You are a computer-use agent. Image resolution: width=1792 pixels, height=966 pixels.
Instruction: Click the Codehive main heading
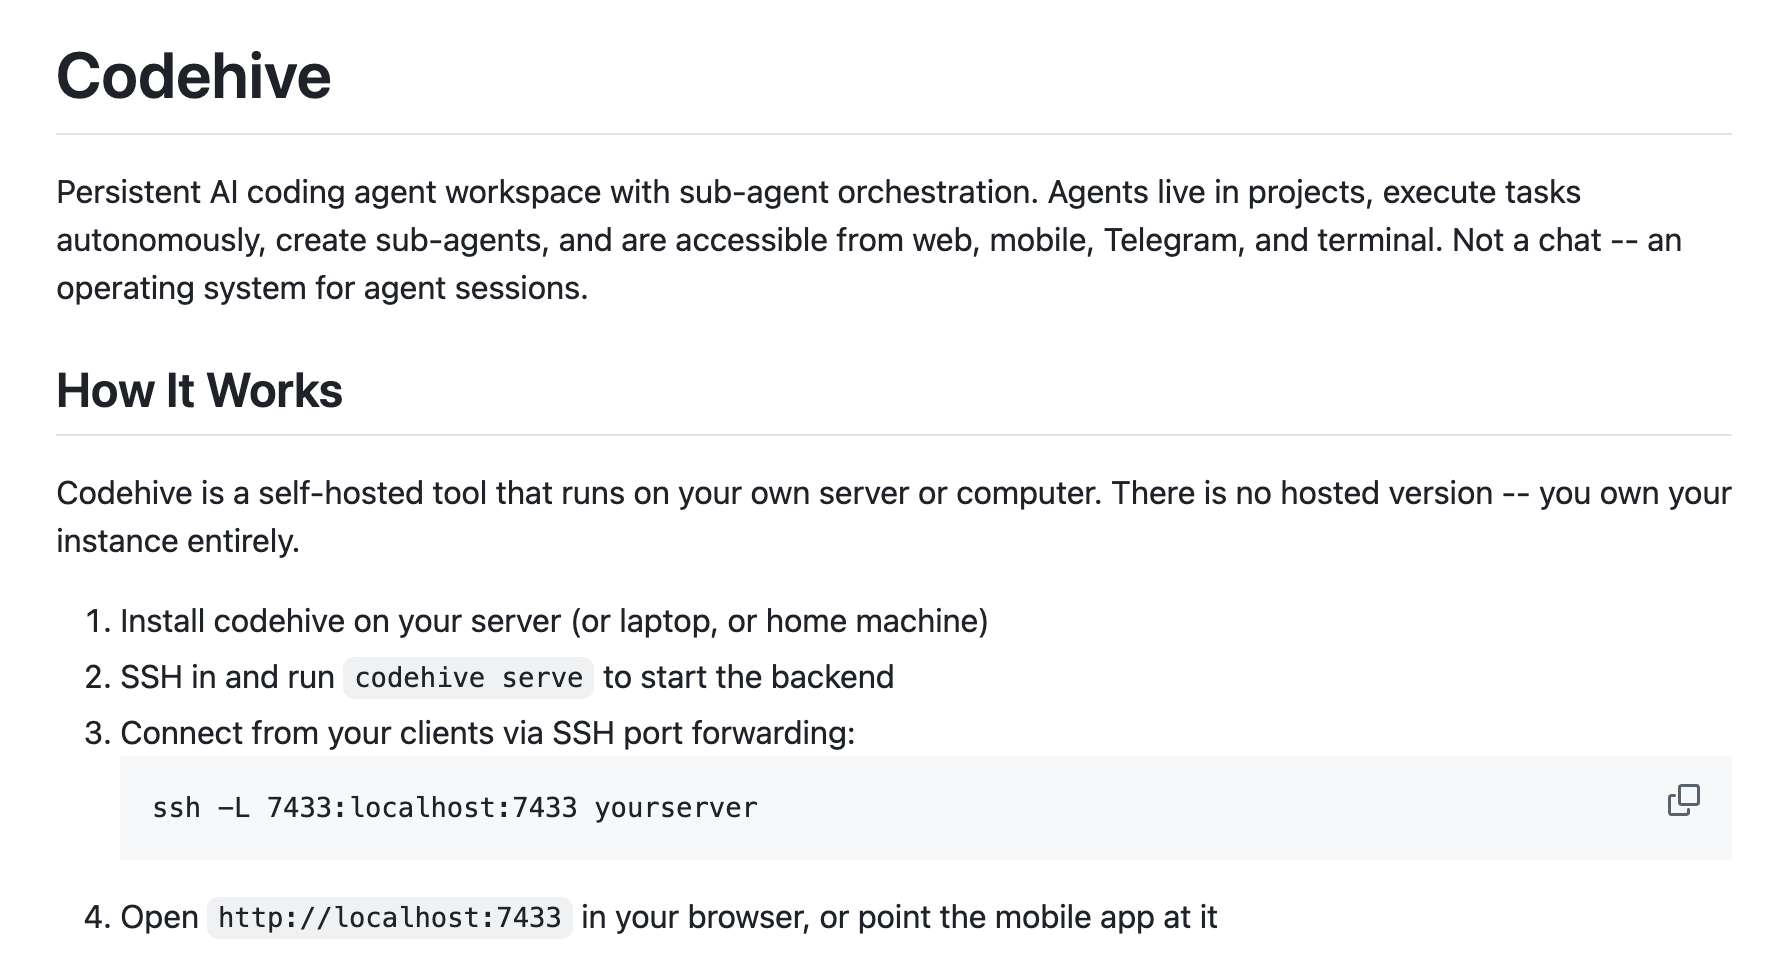pyautogui.click(x=194, y=76)
